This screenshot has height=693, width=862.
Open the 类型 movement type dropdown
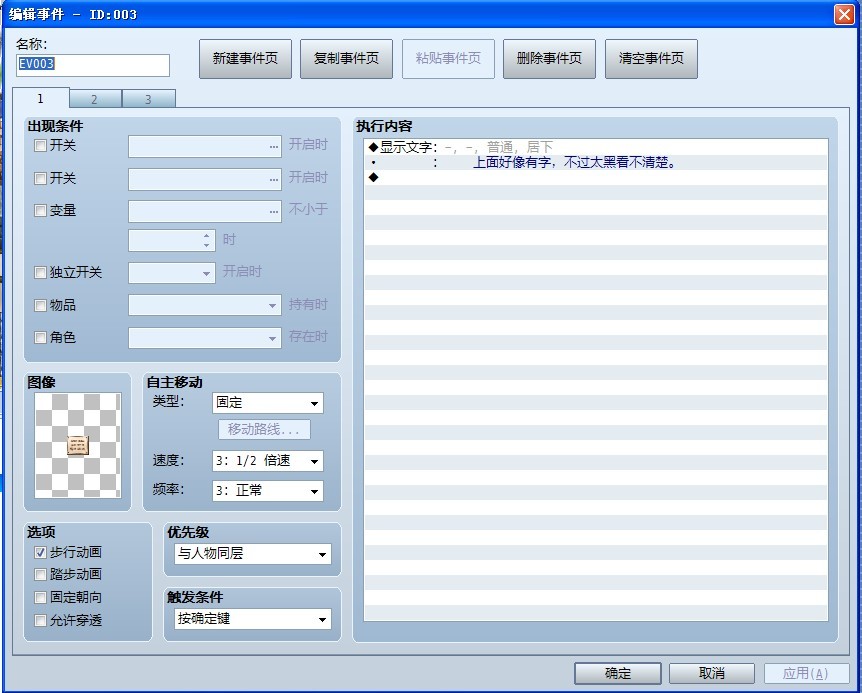click(x=268, y=403)
